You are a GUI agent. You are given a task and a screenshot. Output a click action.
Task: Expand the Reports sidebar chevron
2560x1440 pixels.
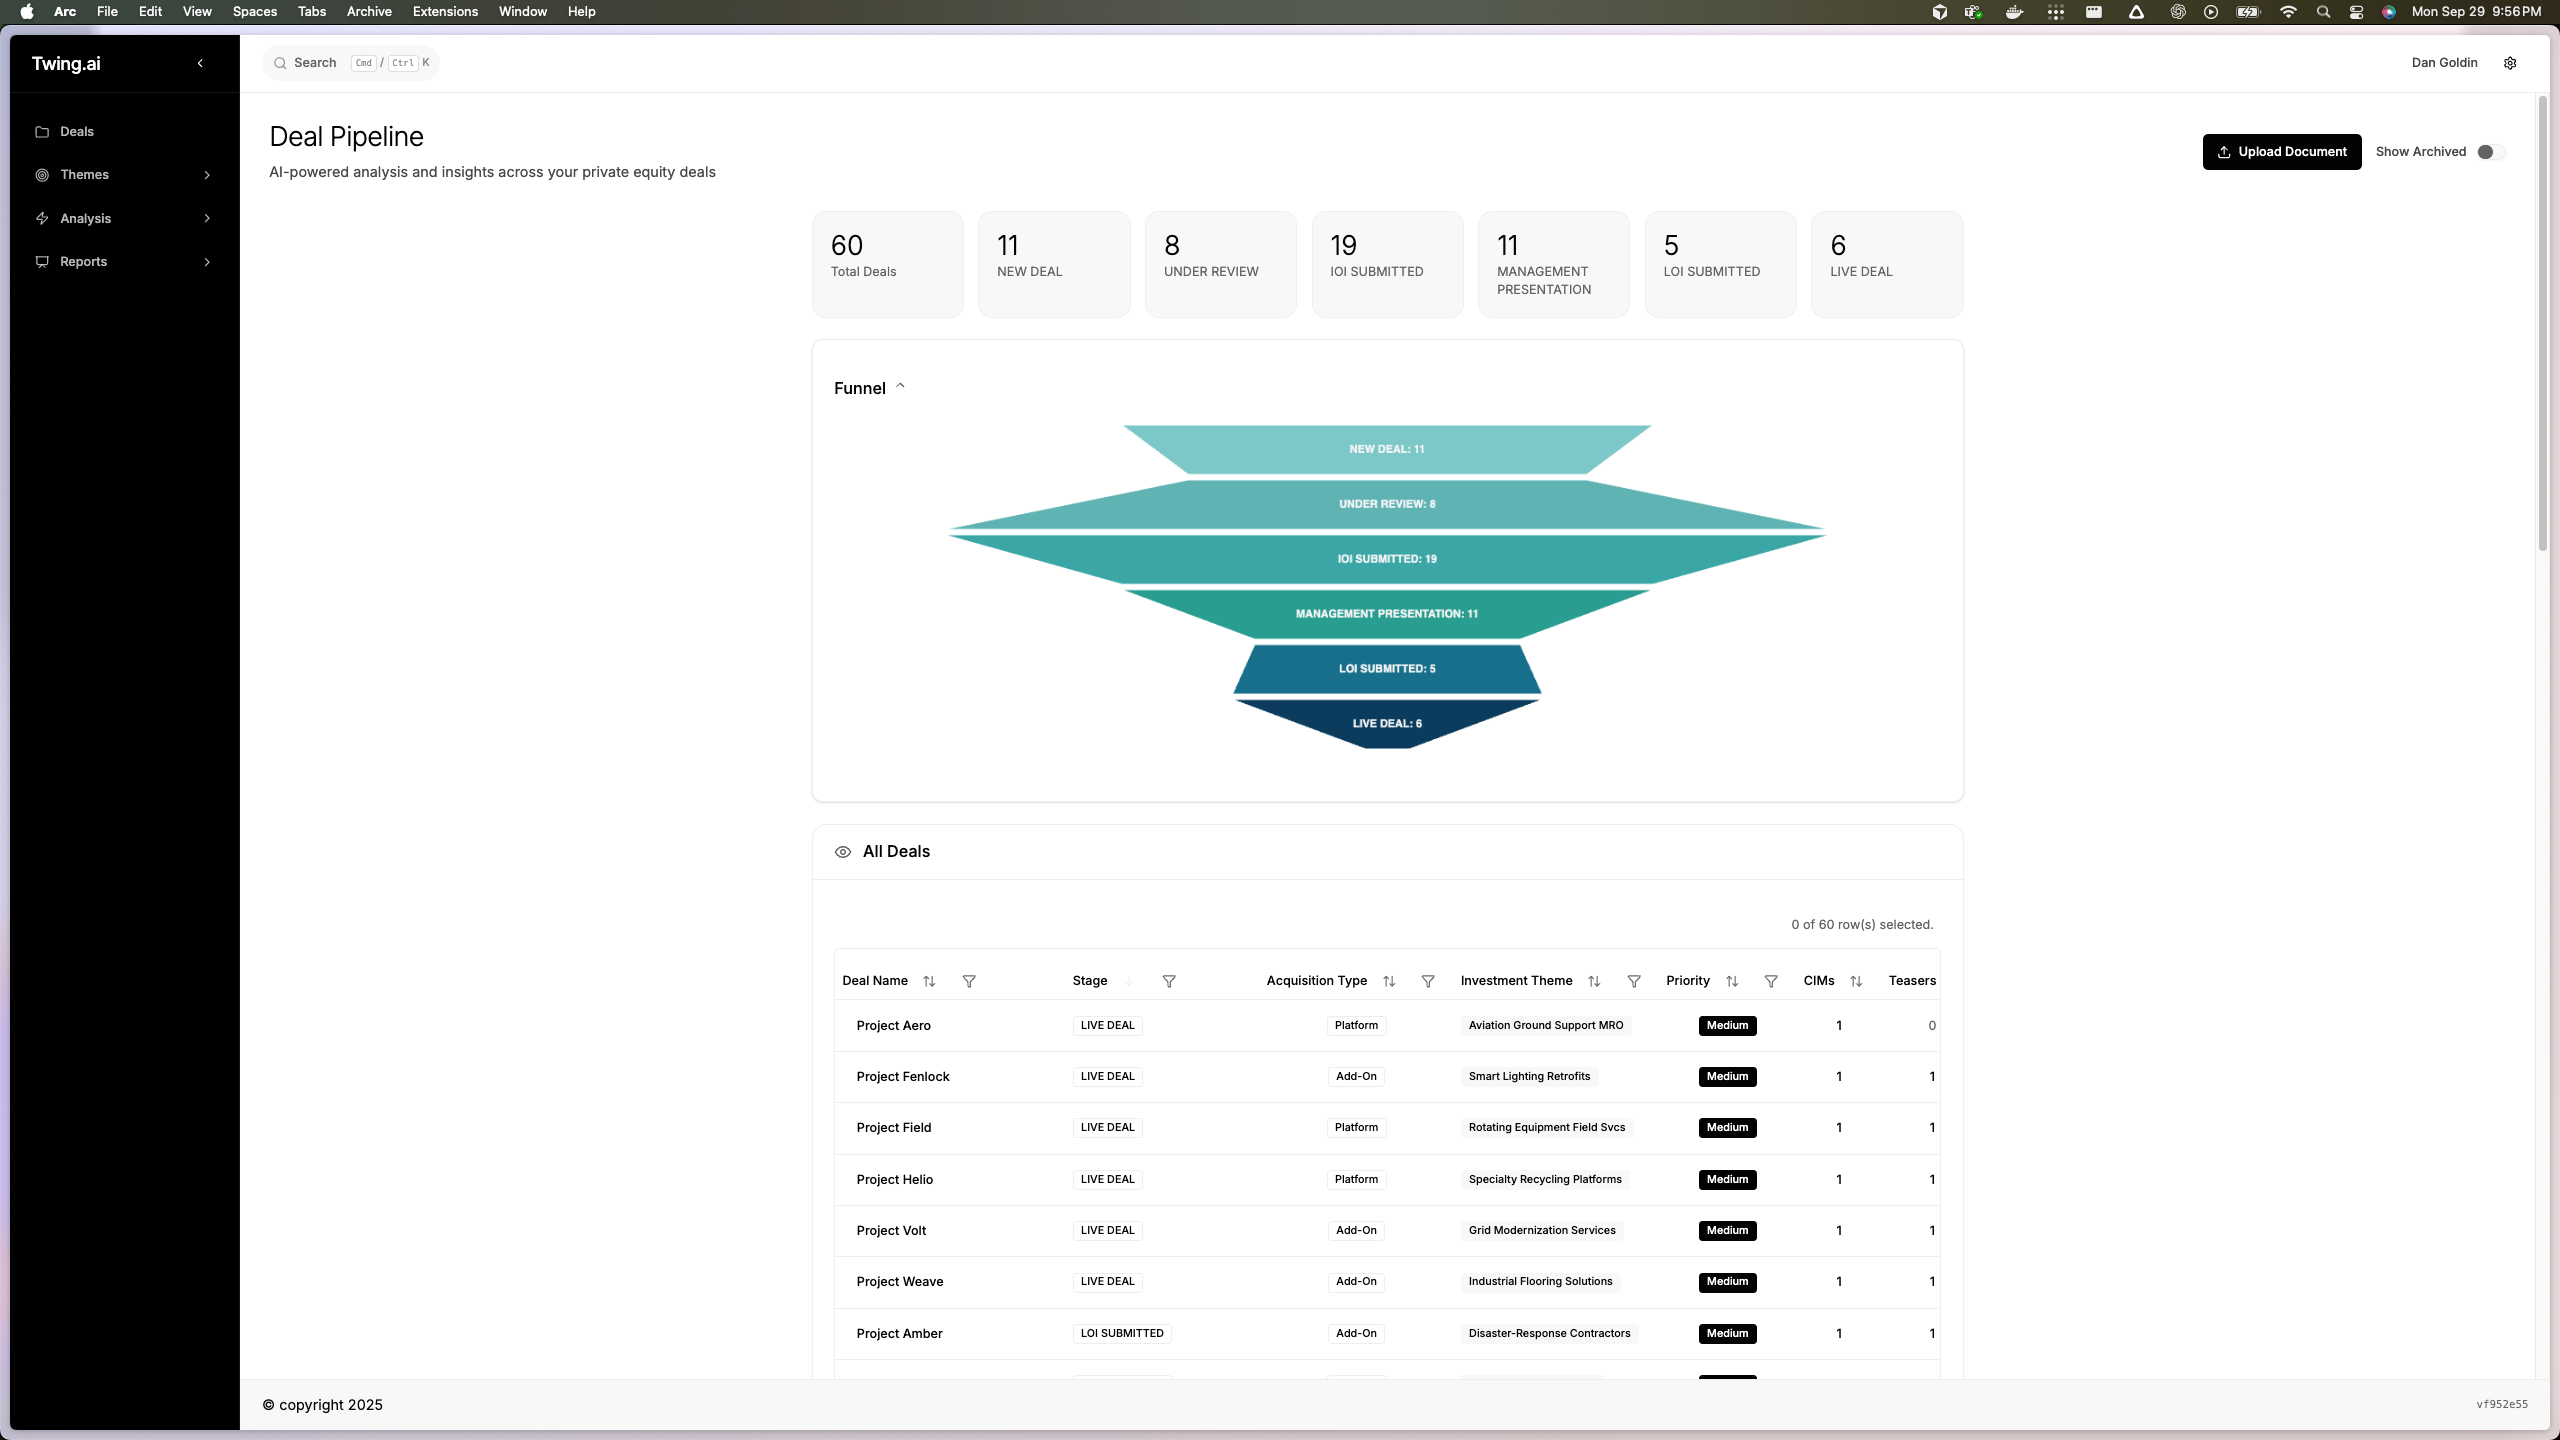pyautogui.click(x=207, y=261)
